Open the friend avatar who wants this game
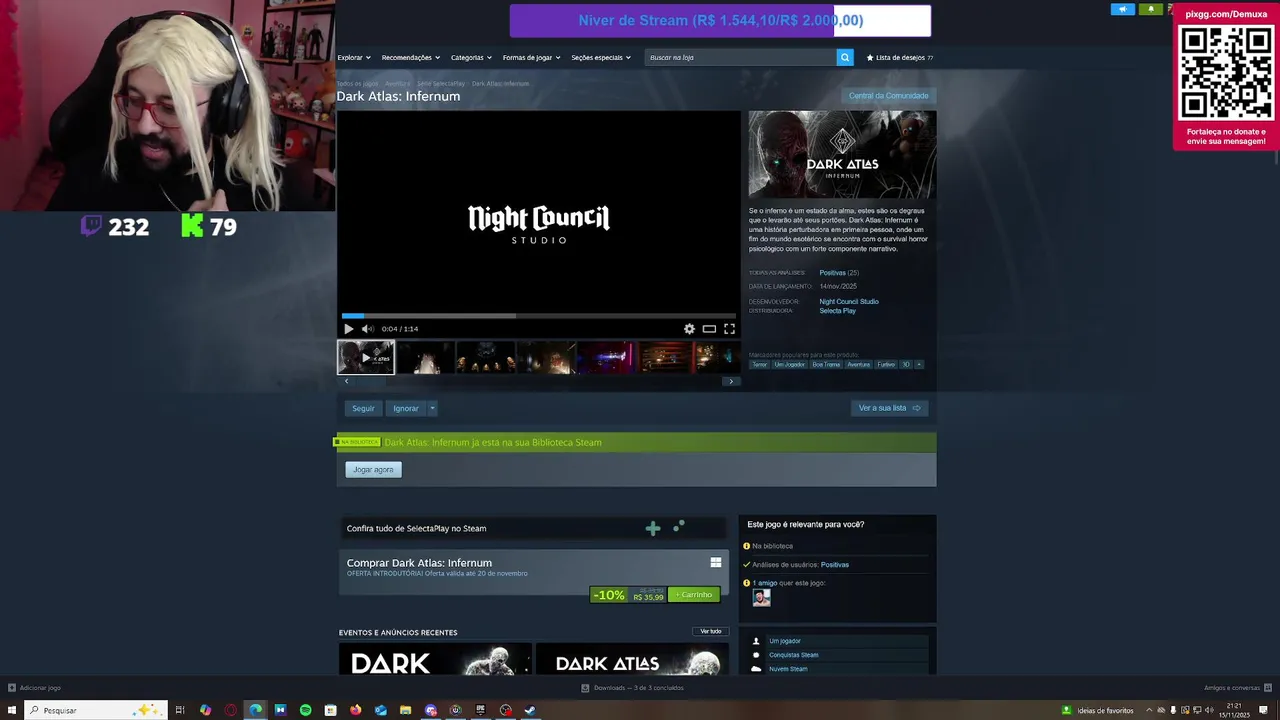 pyautogui.click(x=762, y=598)
